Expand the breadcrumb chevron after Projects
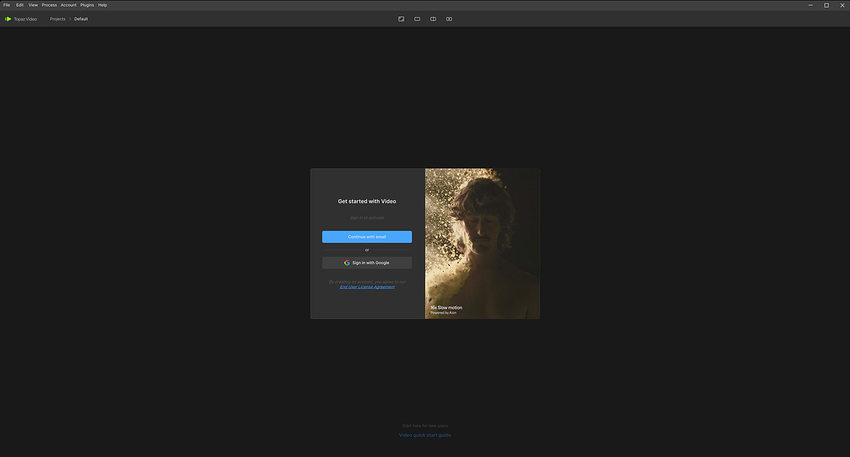The height and width of the screenshot is (457, 850). coord(70,19)
